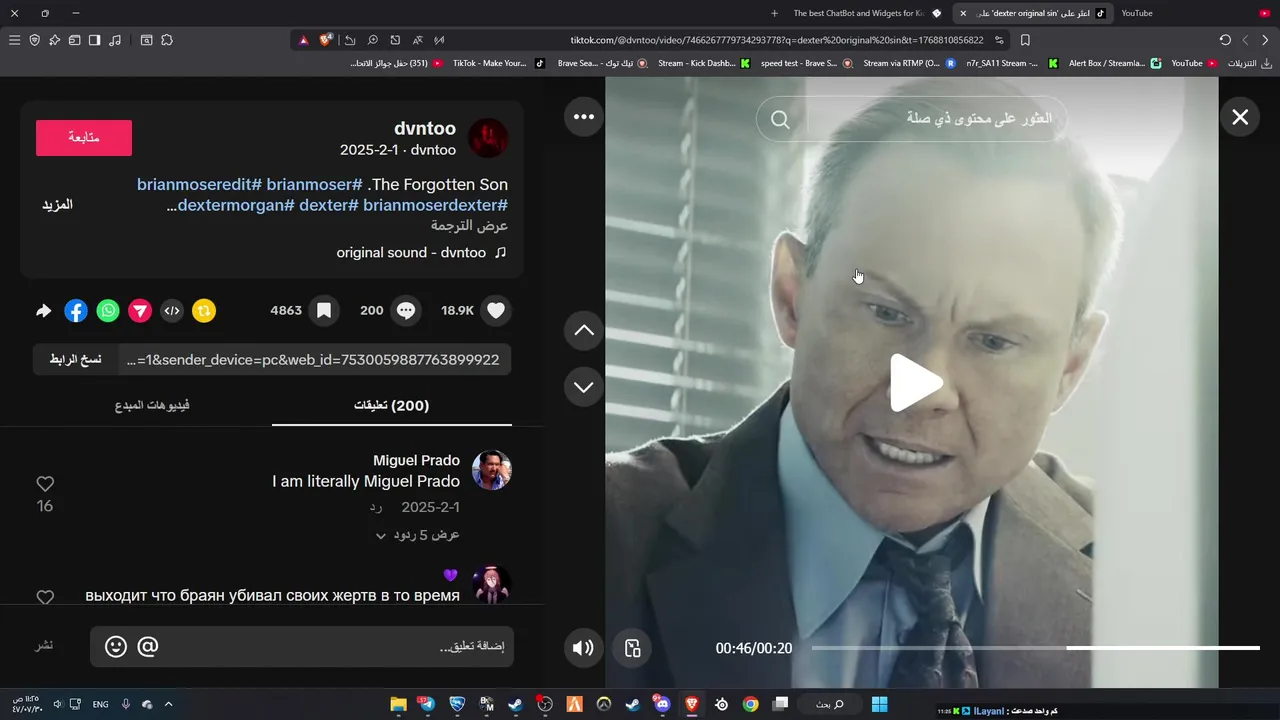Viewport: 1280px width, 720px height.
Task: Go to next video down arrow
Action: click(584, 387)
